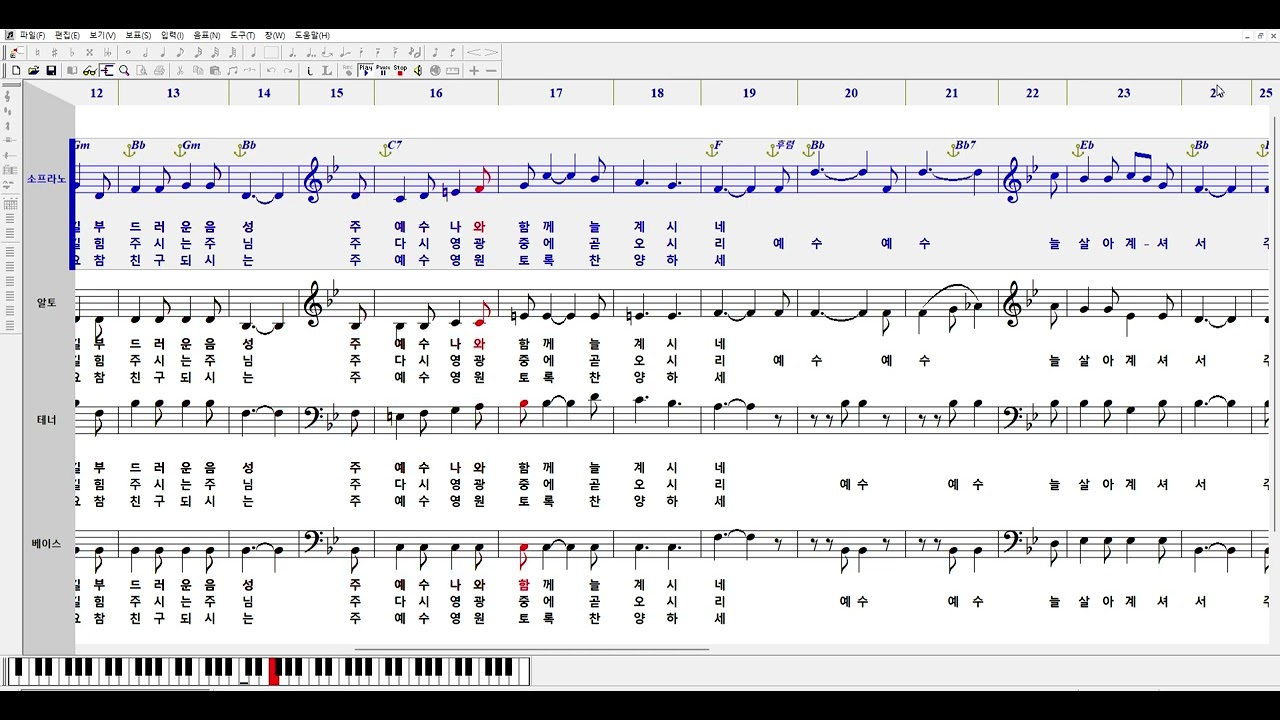Screen dimensions: 1280x720
Task: Select the magnifier zoom tool
Action: click(124, 71)
